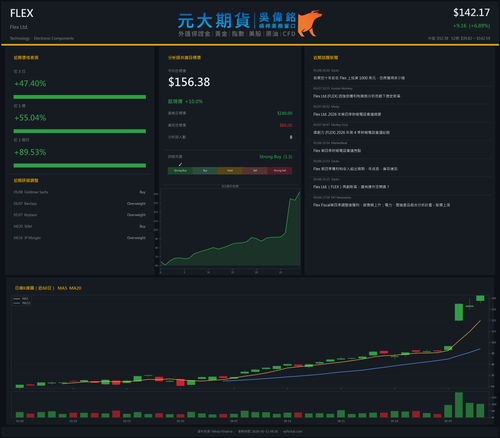This screenshot has height=438, width=500.
Task: Open the 05/07 Barclays rating row
Action: [x=80, y=204]
